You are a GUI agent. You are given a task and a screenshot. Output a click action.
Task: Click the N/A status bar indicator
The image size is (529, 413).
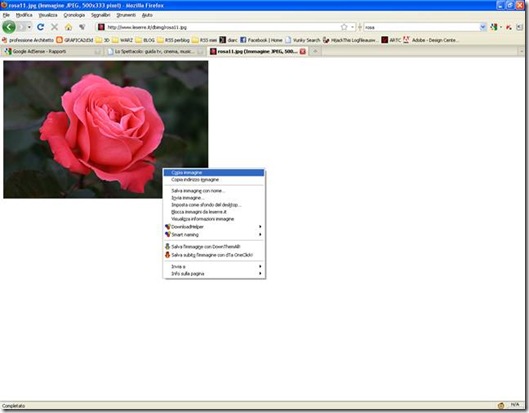click(514, 405)
